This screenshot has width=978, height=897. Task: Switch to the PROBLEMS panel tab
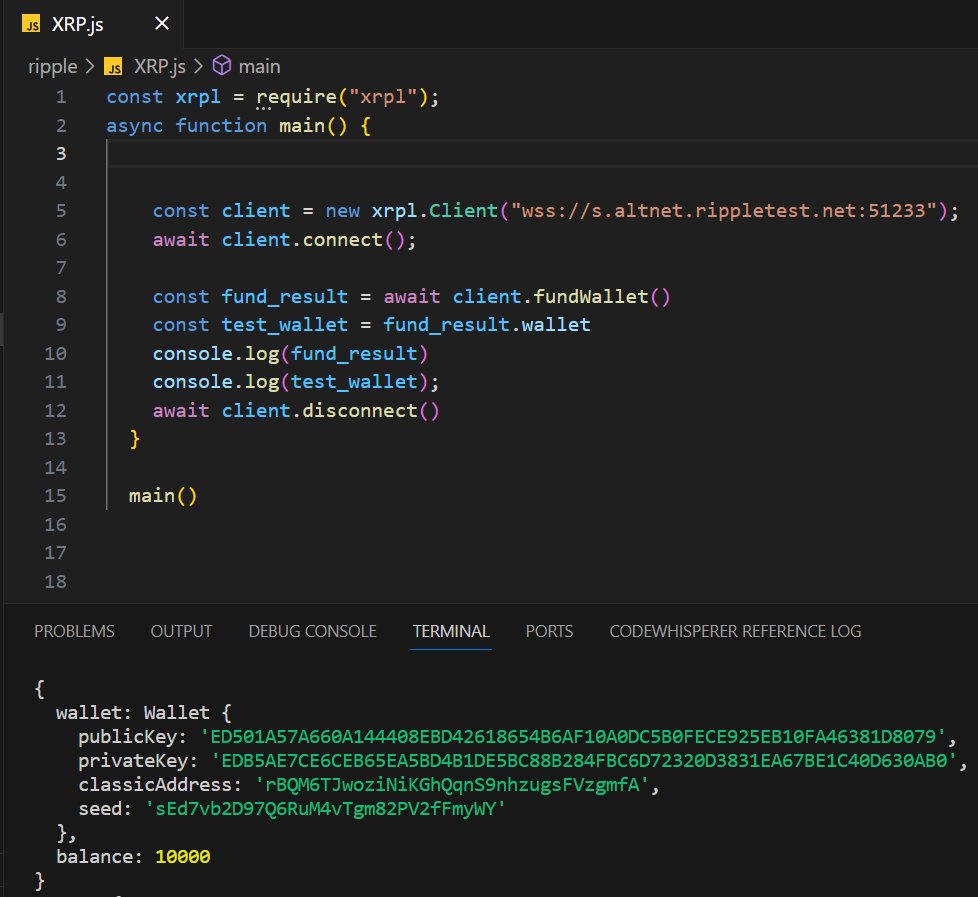[74, 631]
